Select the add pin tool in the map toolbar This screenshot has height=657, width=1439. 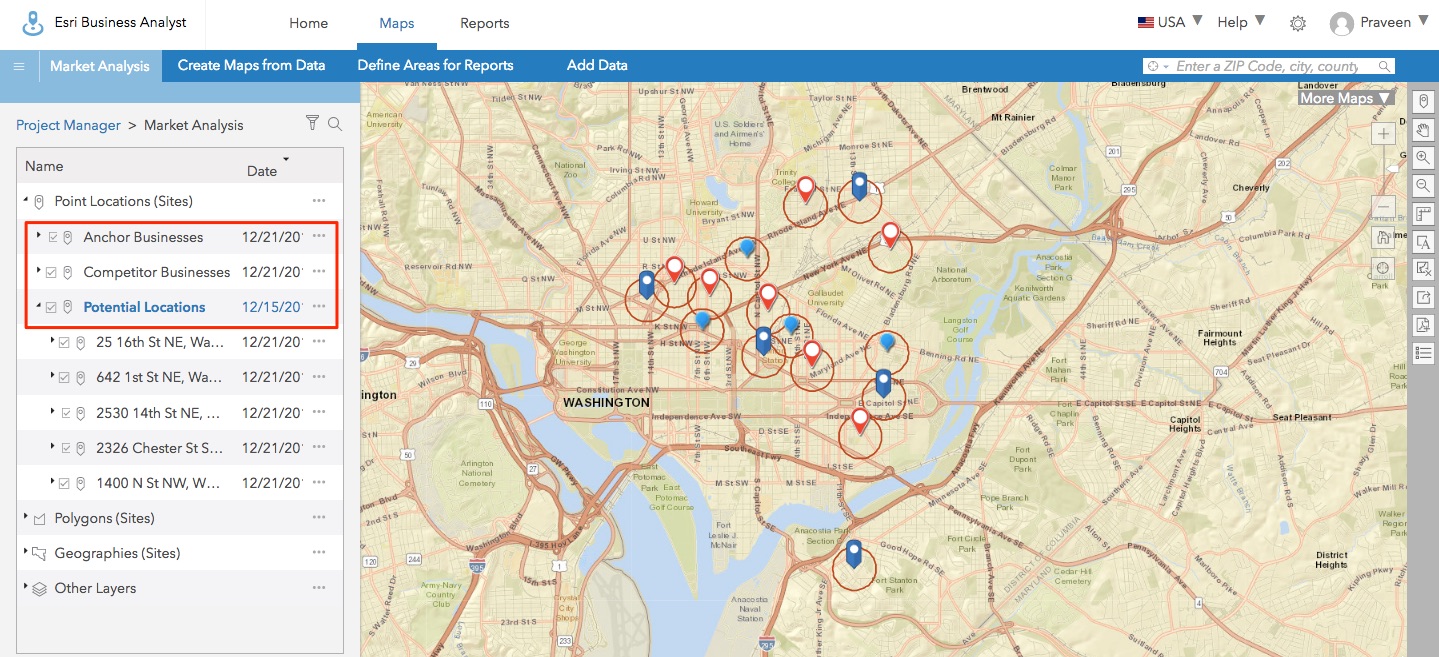pos(1423,101)
